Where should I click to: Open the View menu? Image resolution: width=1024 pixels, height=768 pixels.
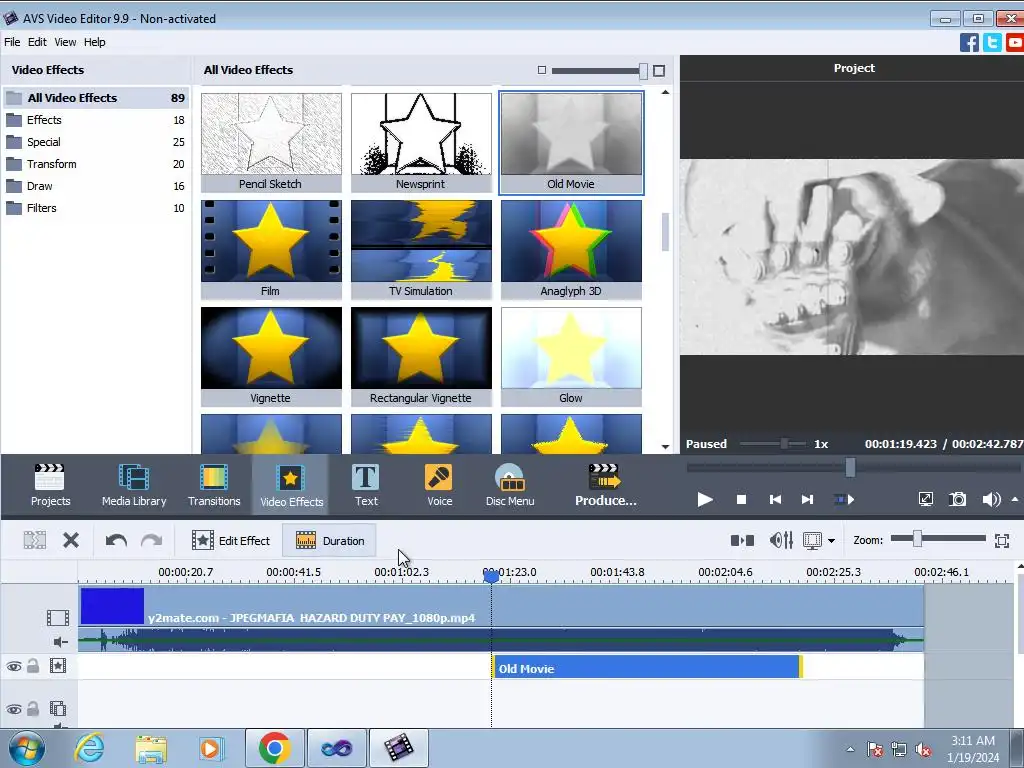65,42
